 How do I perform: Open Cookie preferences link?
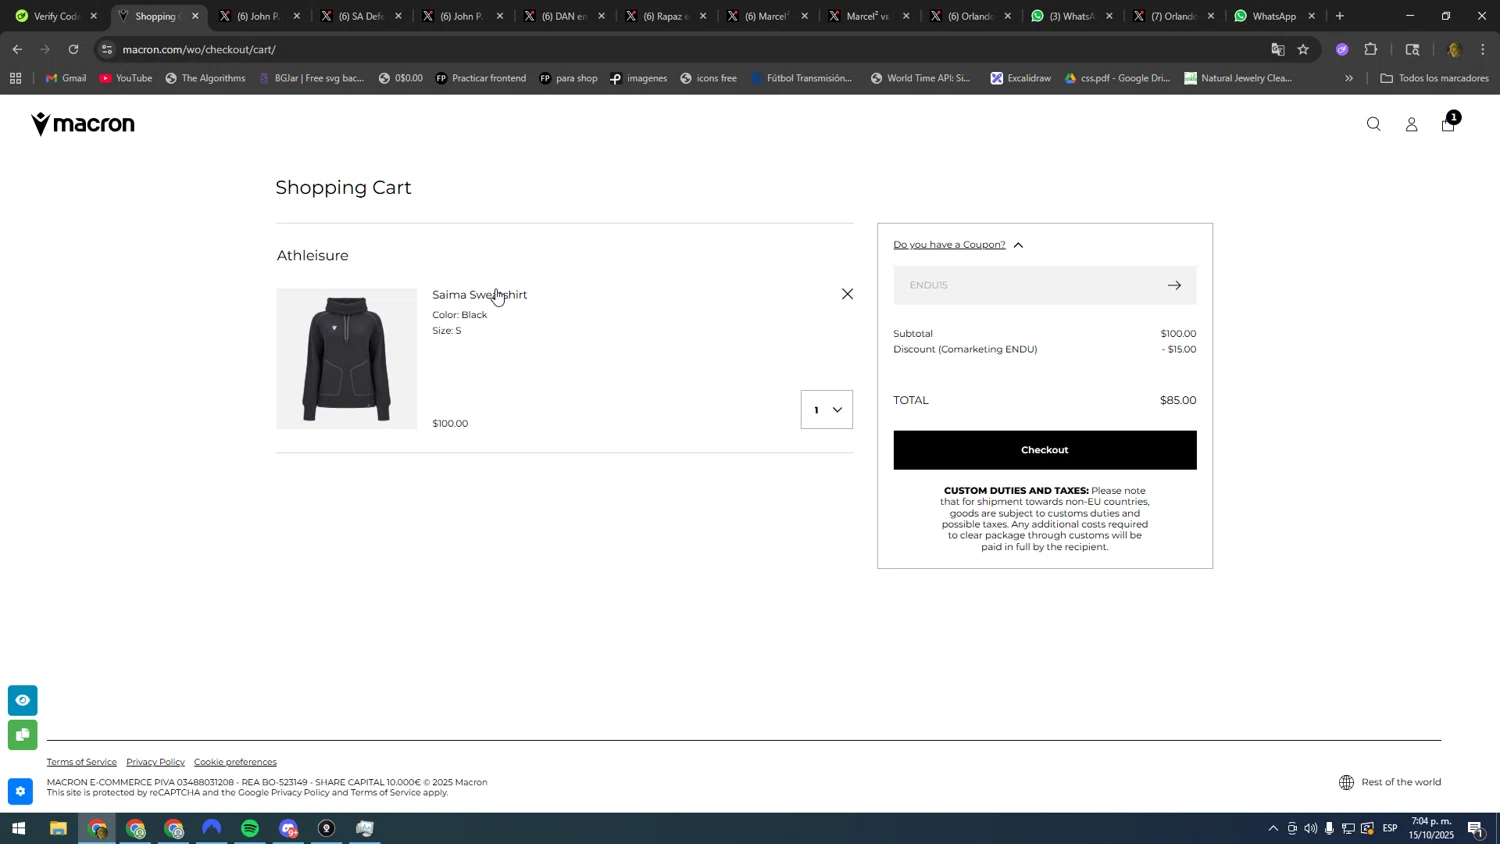[235, 762]
